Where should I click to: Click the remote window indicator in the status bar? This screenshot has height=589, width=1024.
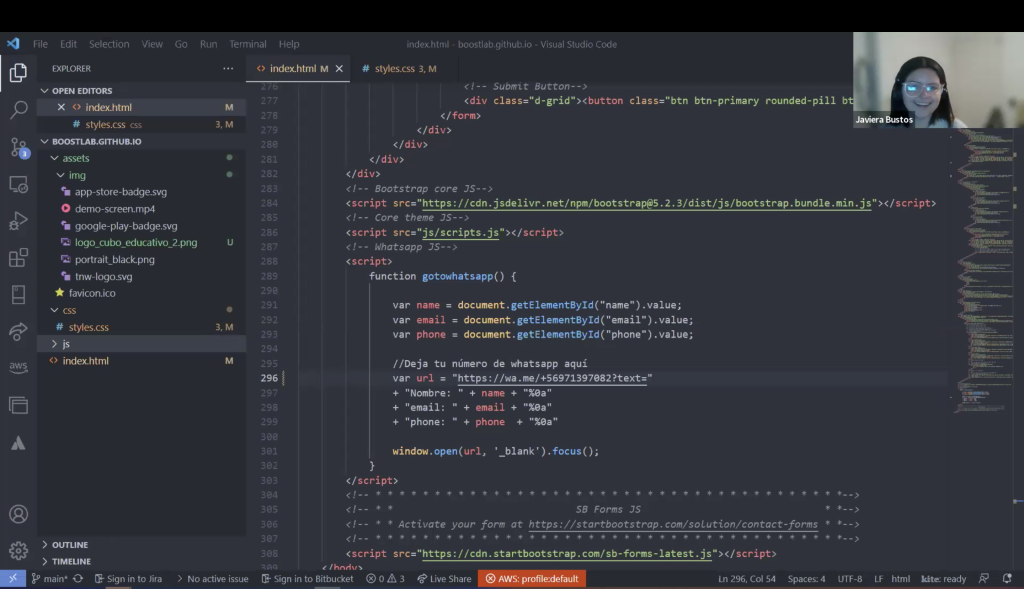click(12, 579)
